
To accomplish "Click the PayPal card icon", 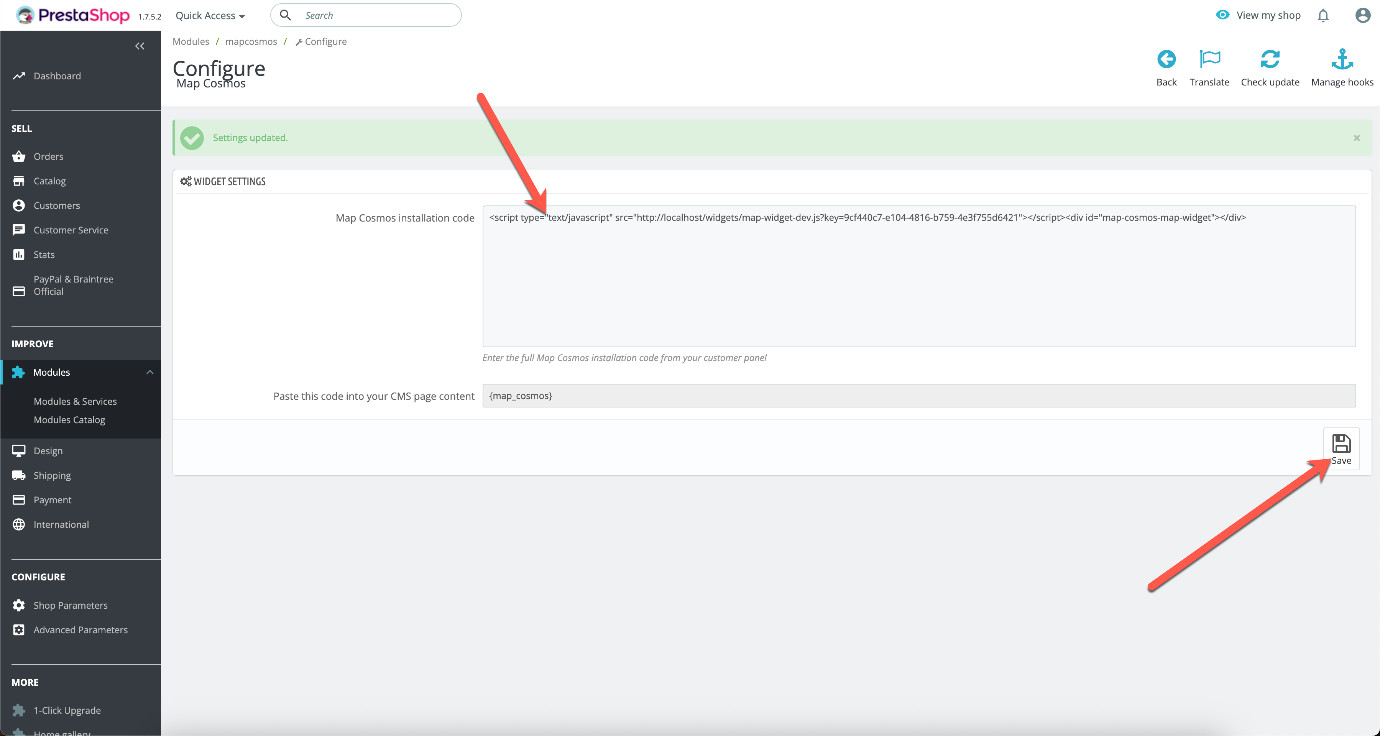I will pos(18,292).
